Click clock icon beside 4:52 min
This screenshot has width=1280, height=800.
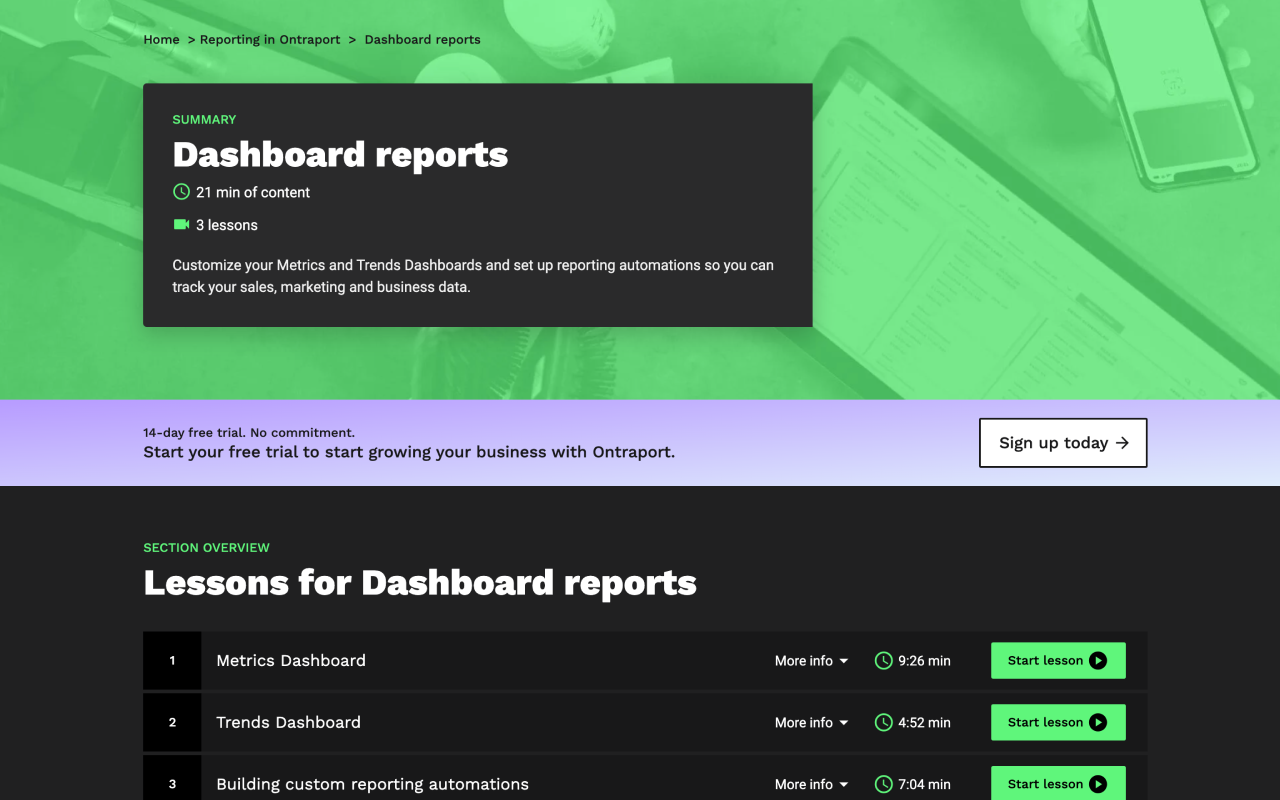[x=883, y=723]
